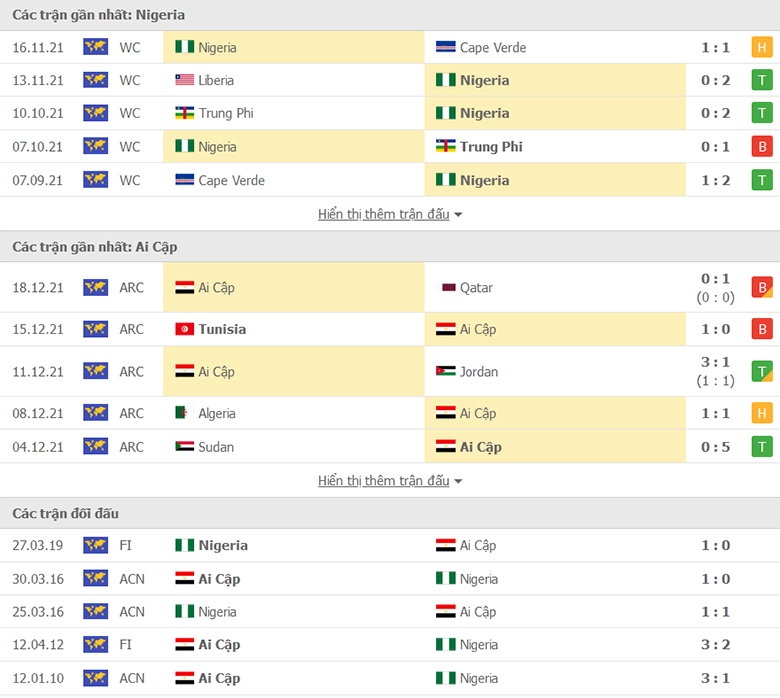Click the world map icon on 16.11.21 row
780x698 pixels.
click(96, 47)
